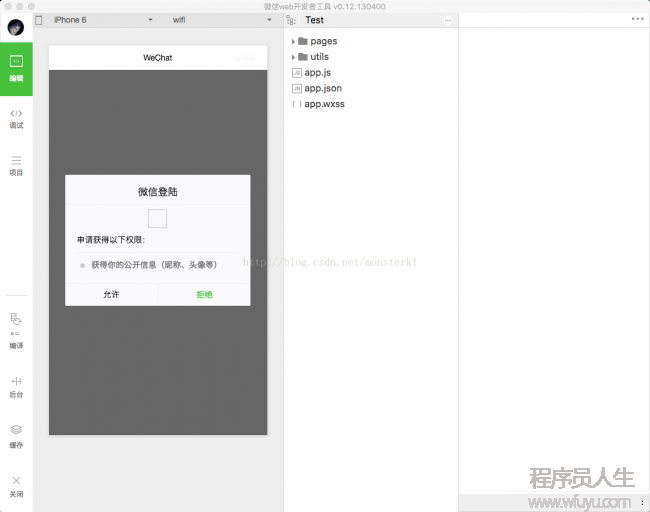
Task: Click the 拒绝 (Deny) button in dialog
Action: (204, 295)
